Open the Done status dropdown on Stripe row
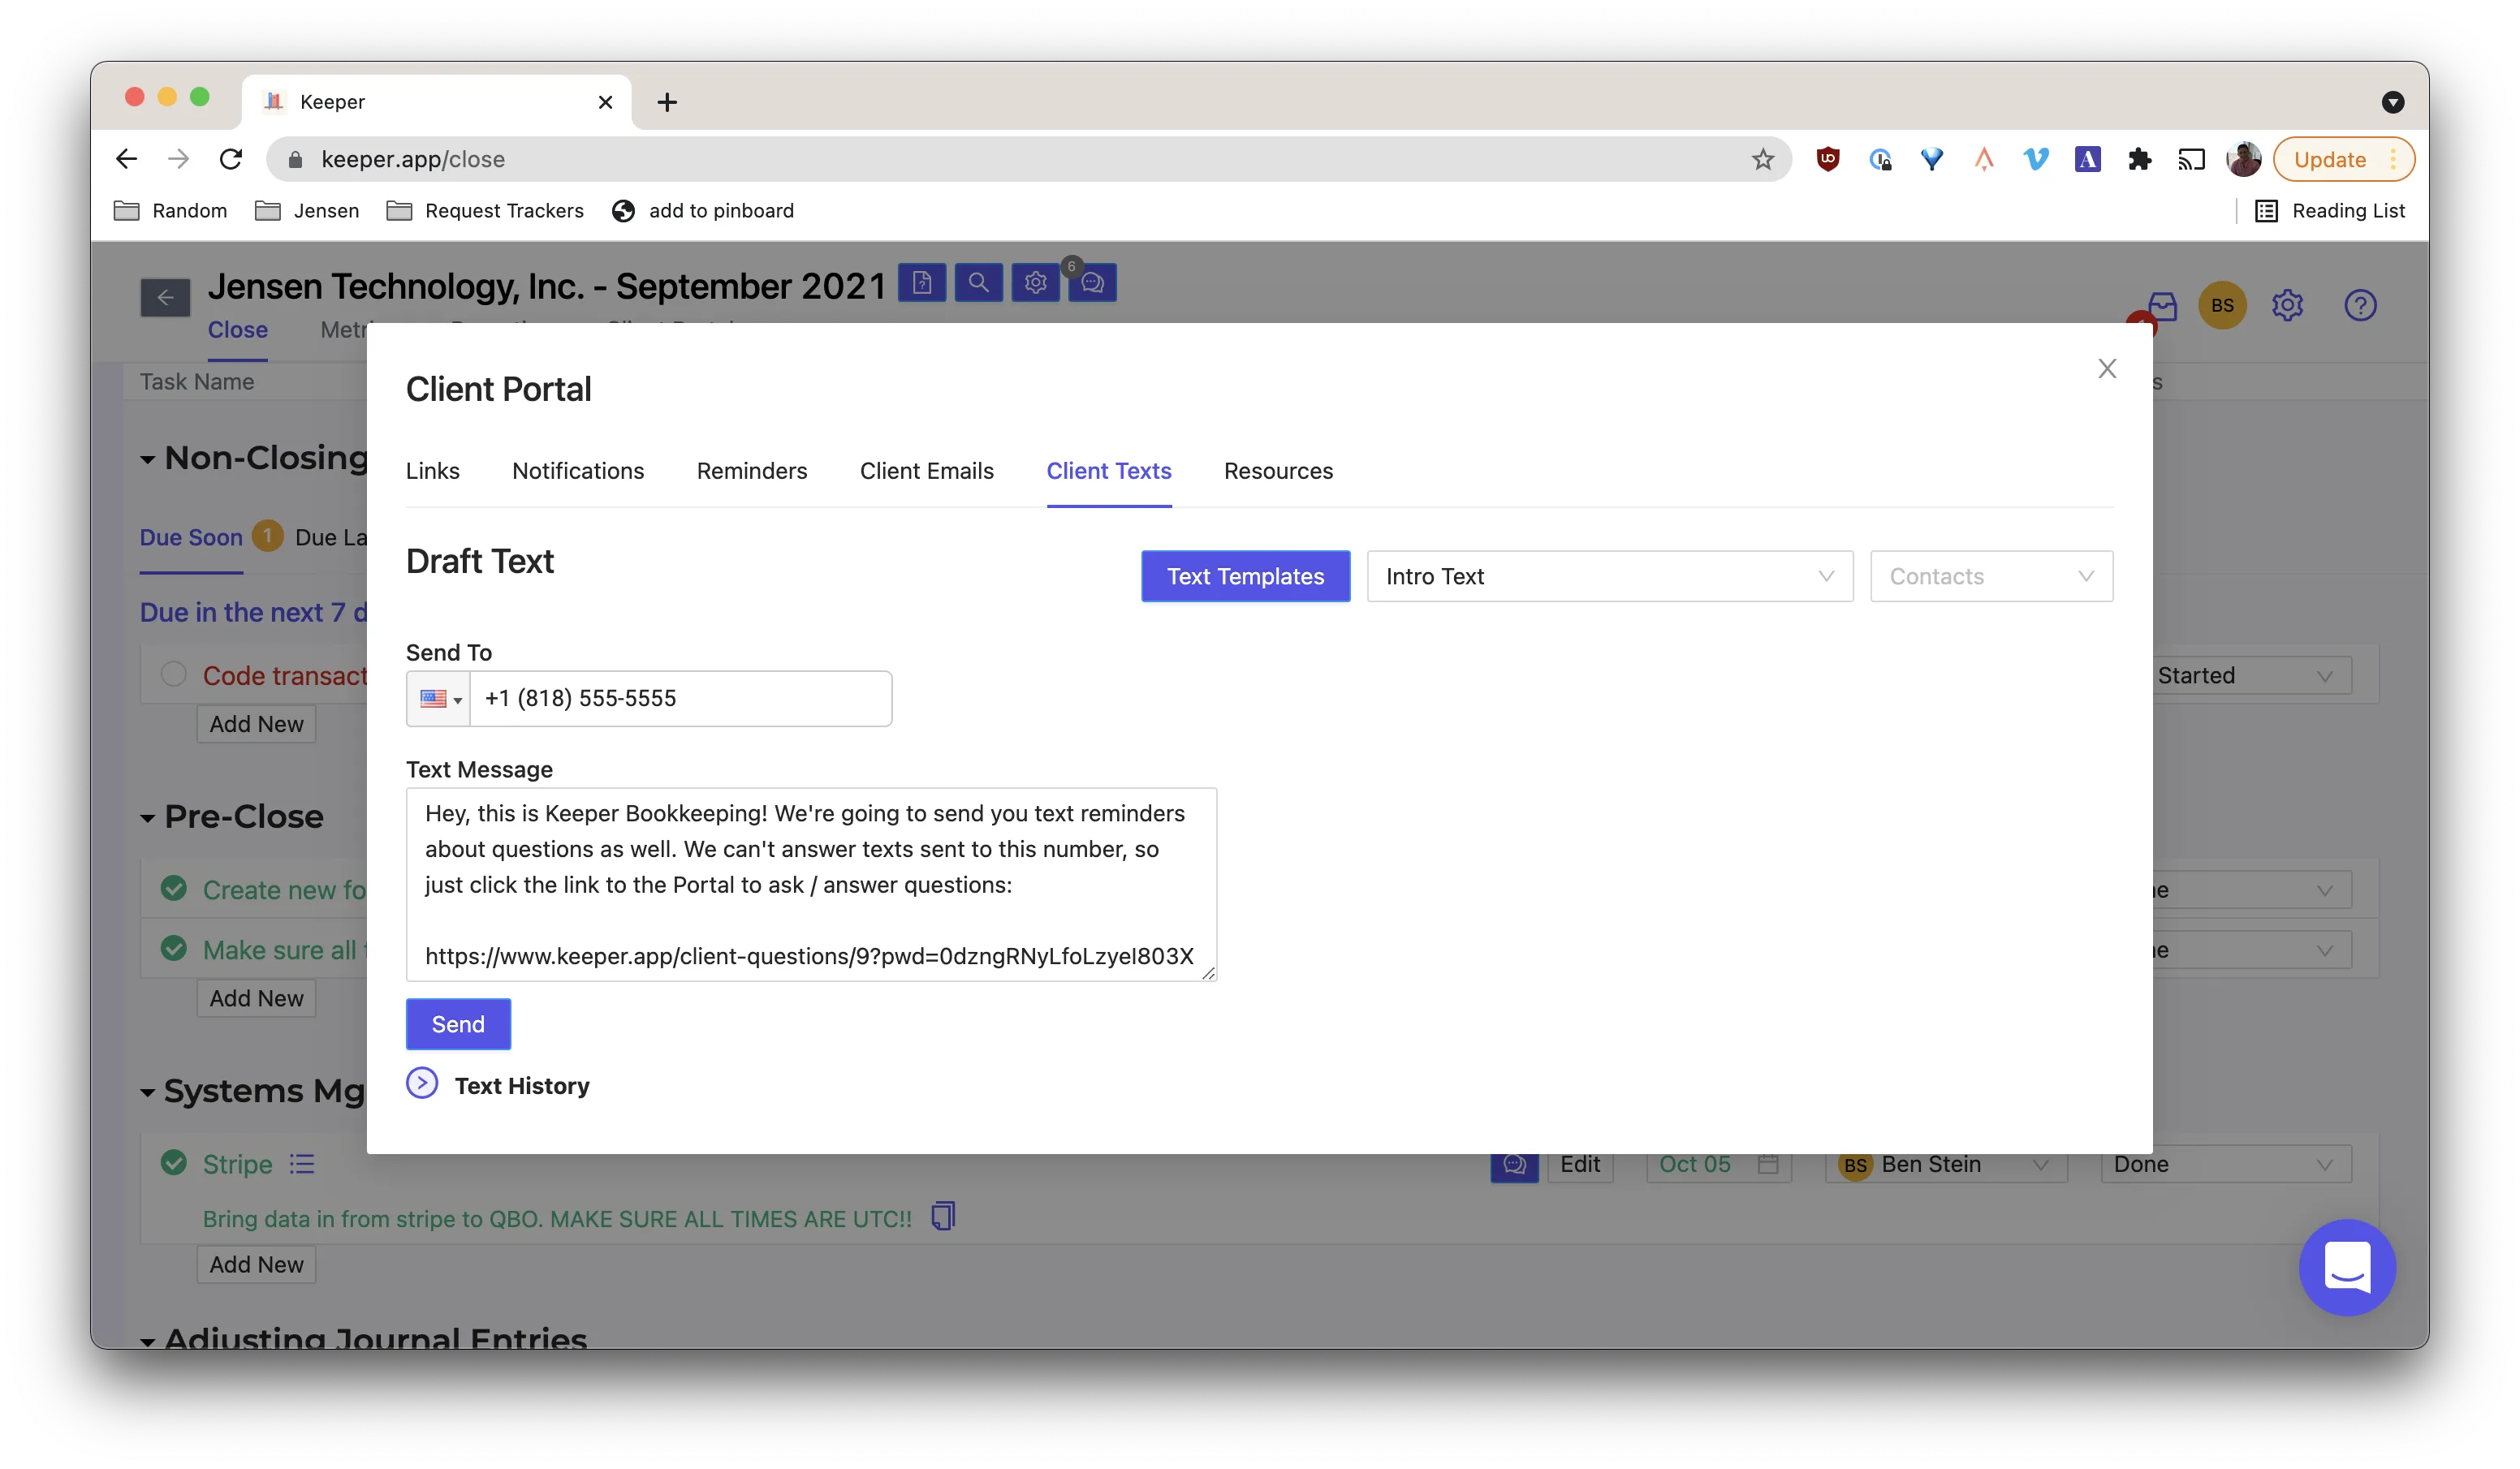 click(2226, 1164)
